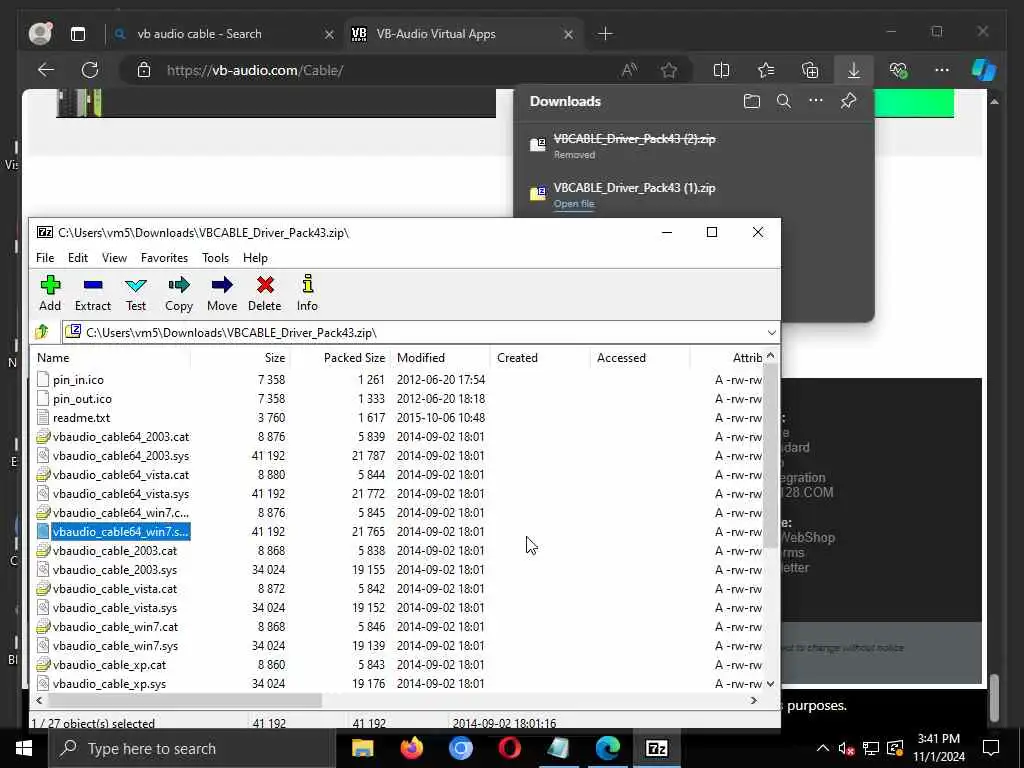Click the taskbar search box
The image size is (1024, 768).
click(x=192, y=748)
